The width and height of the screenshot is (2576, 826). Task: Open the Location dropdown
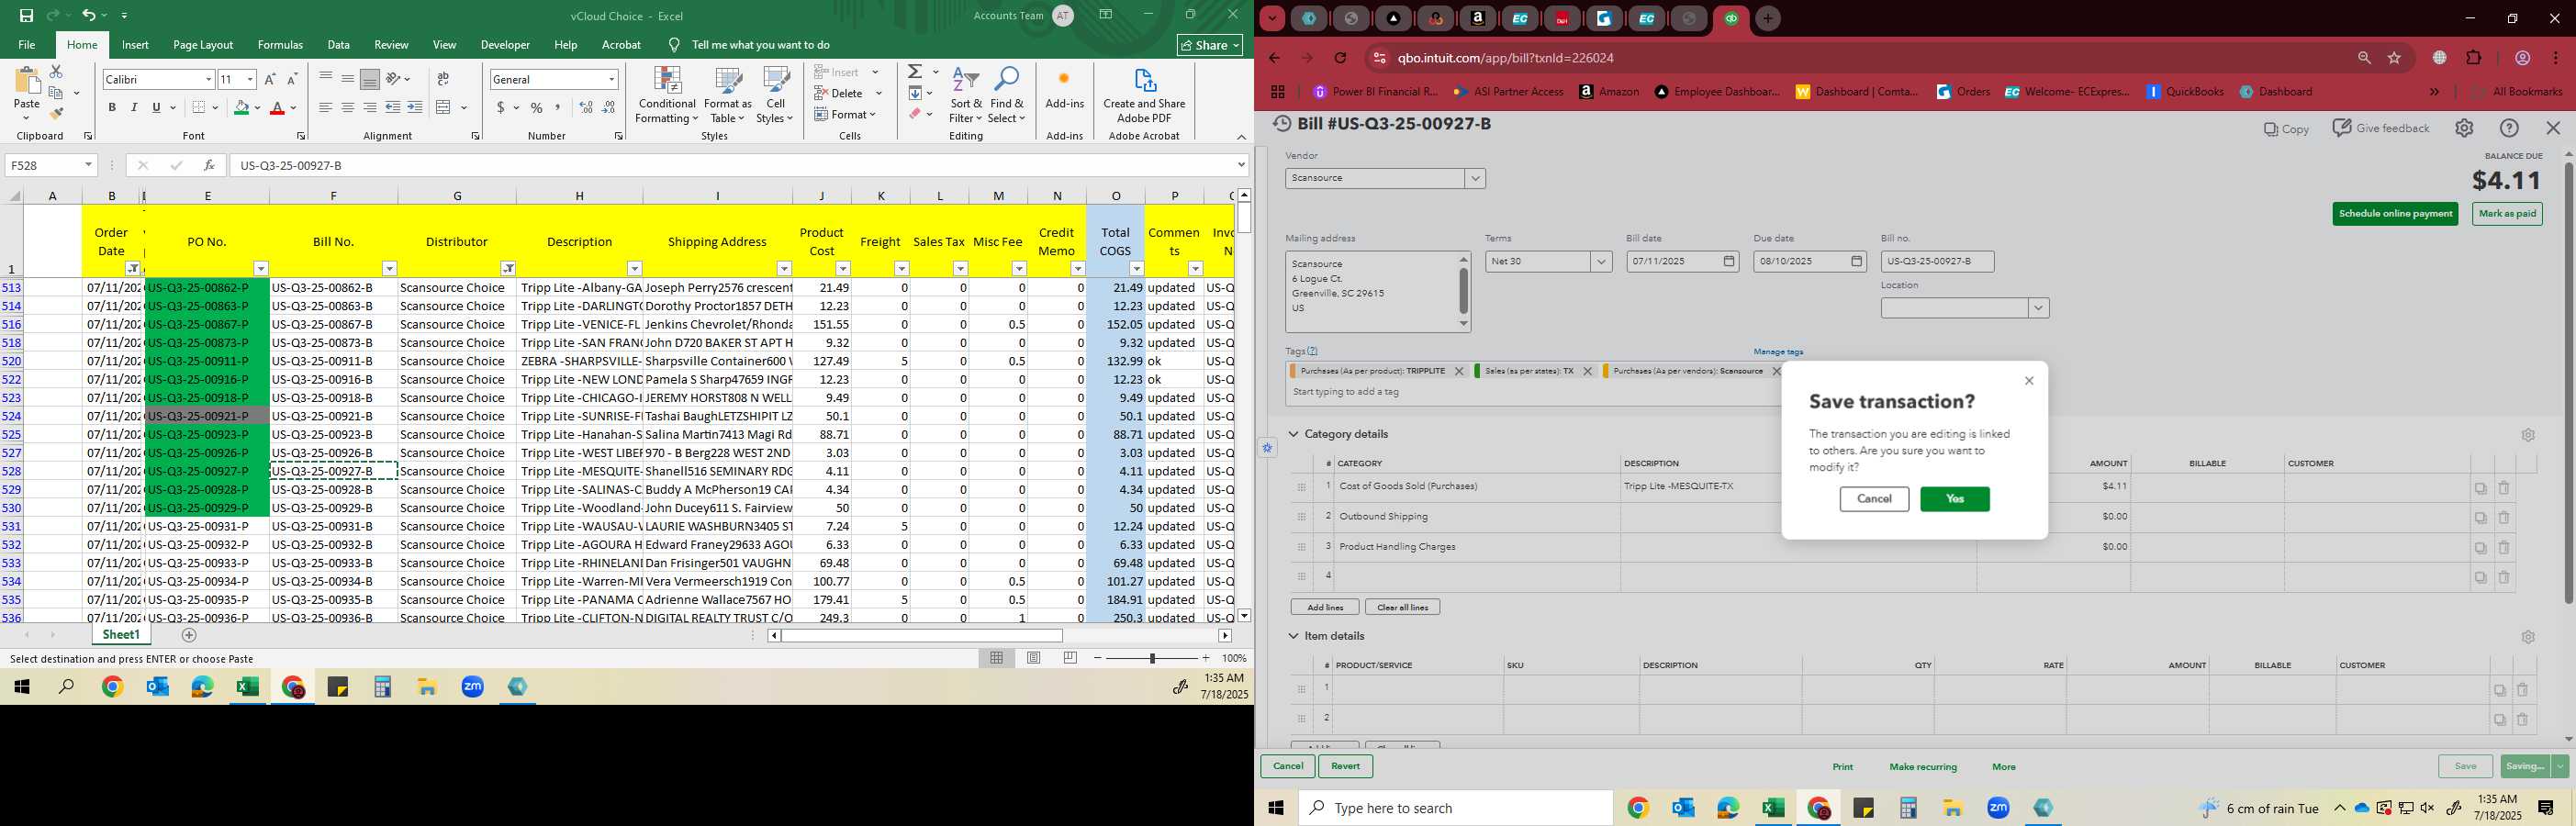[x=2038, y=309]
